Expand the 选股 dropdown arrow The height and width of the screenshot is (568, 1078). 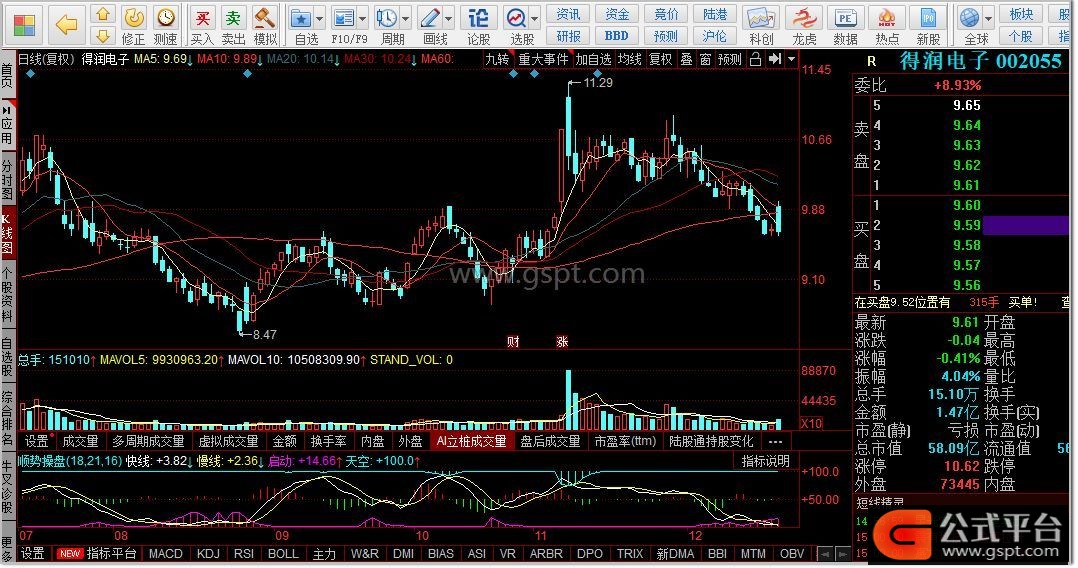click(x=535, y=19)
